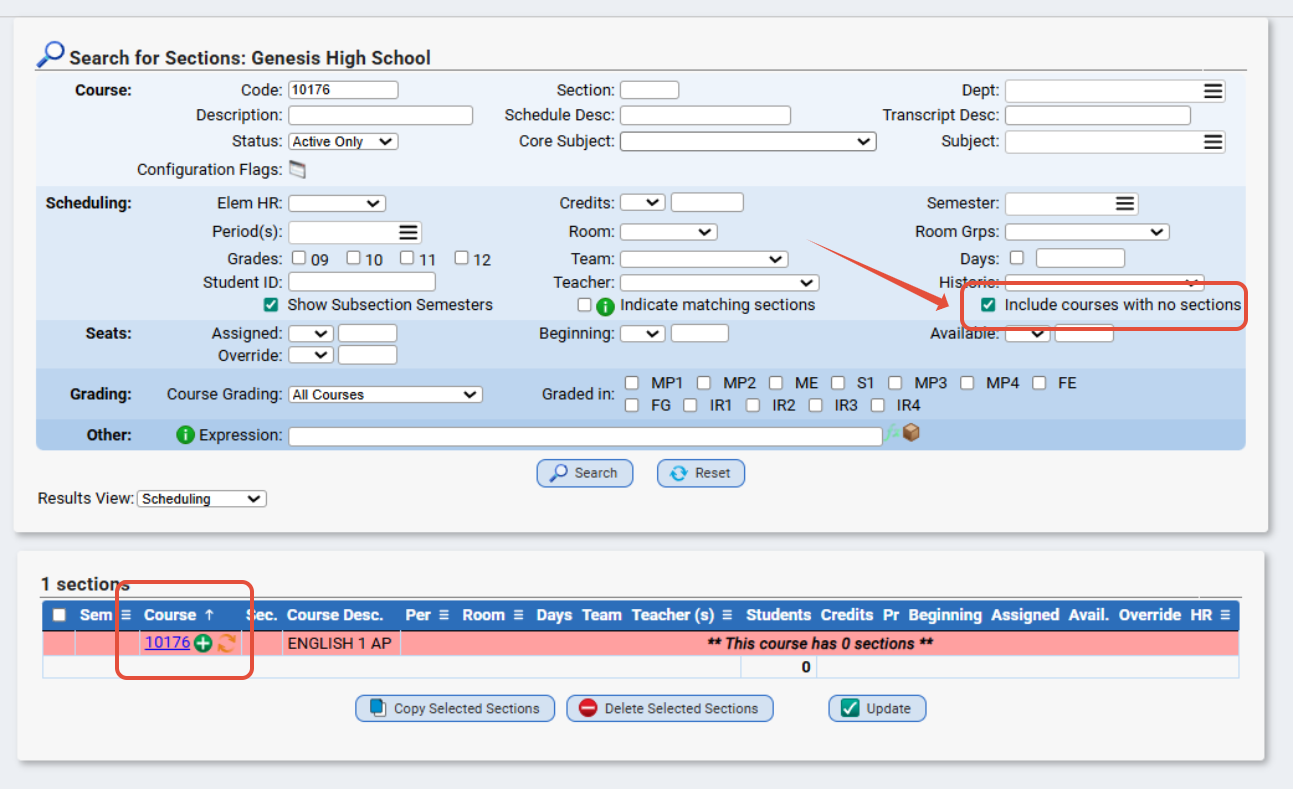Open the Room Grps dropdown
1293x789 pixels.
click(1087, 232)
